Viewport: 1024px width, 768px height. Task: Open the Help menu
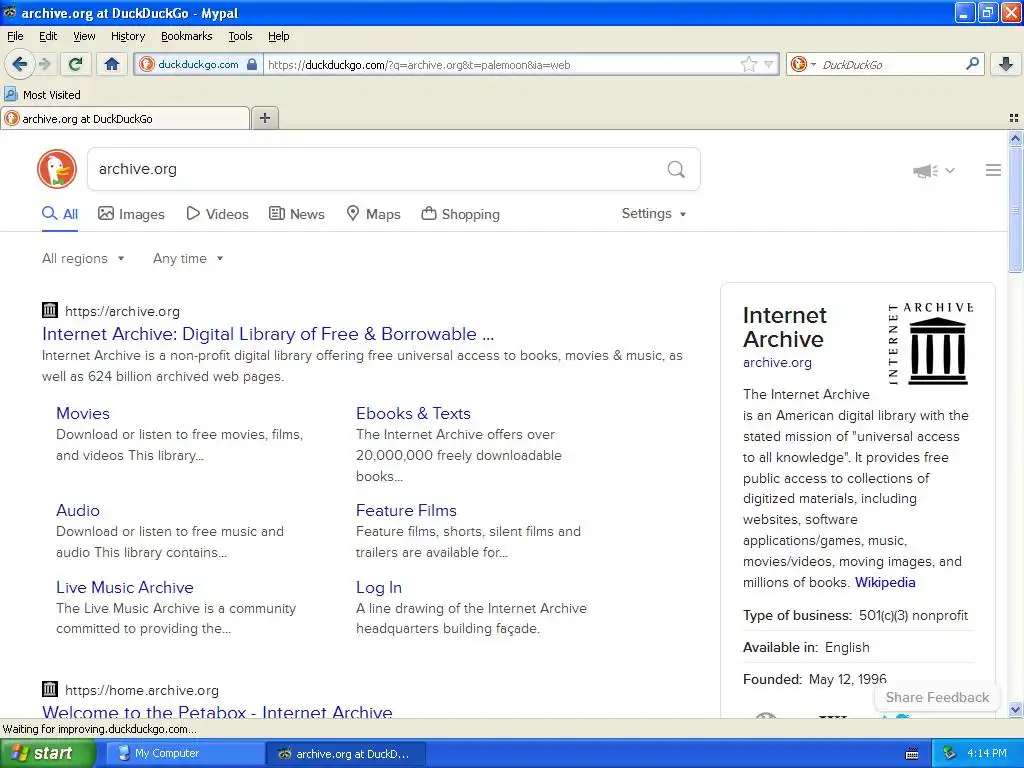click(278, 36)
